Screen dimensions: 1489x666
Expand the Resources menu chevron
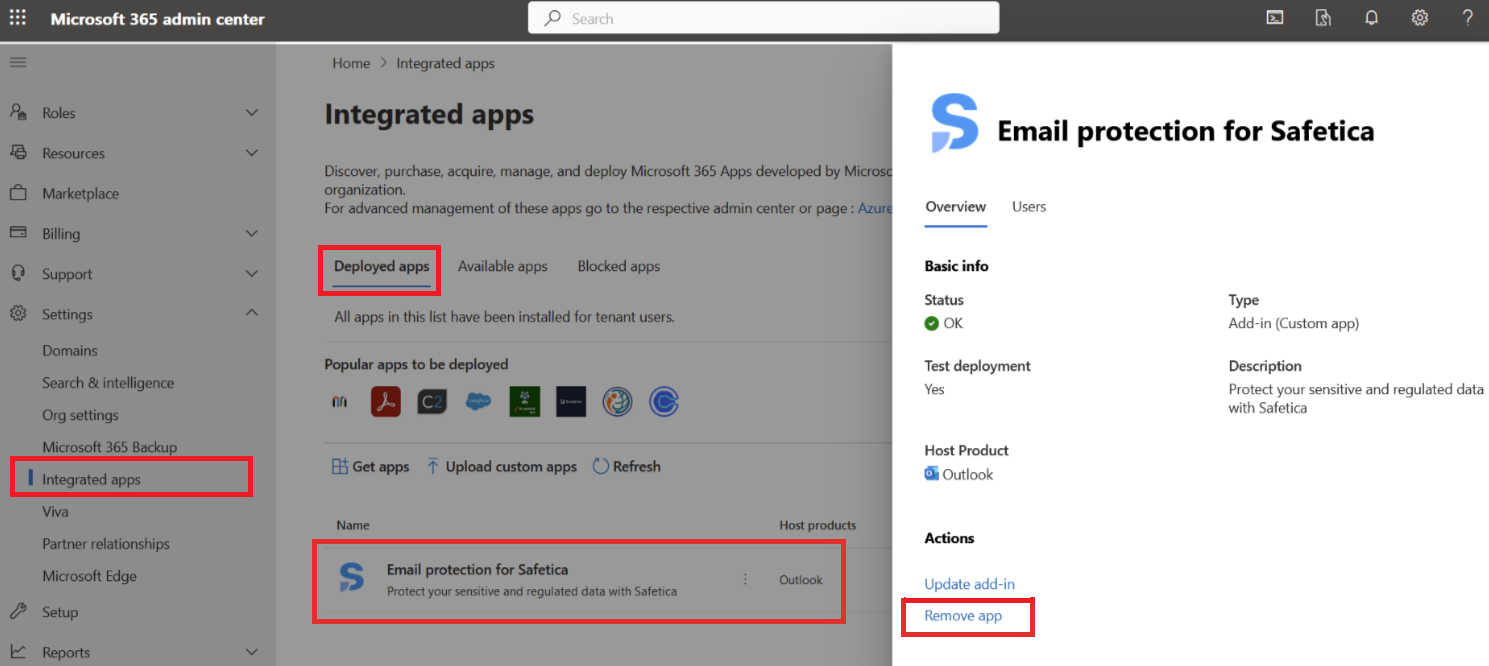coord(252,153)
